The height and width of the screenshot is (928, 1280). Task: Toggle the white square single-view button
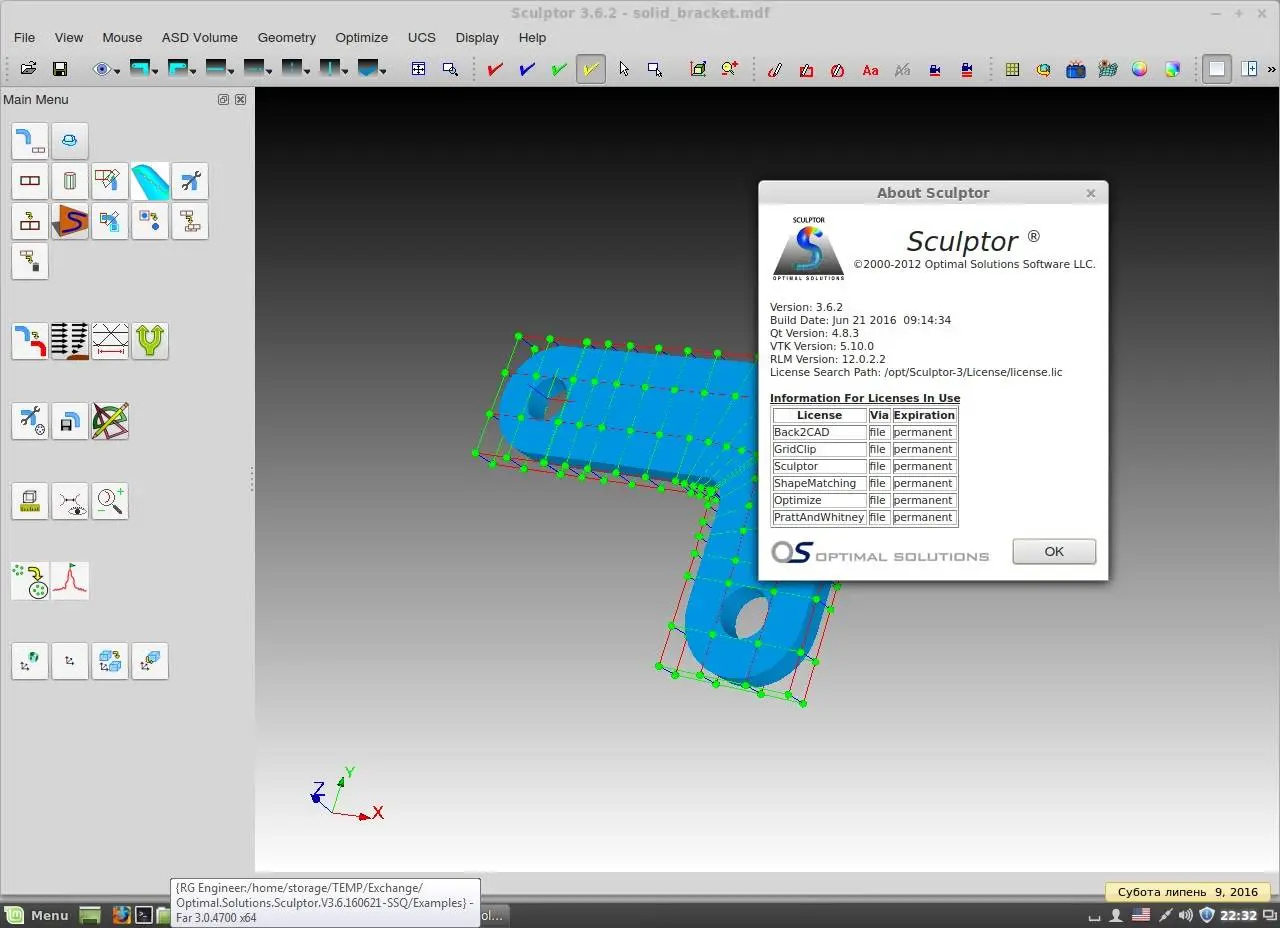tap(1217, 69)
